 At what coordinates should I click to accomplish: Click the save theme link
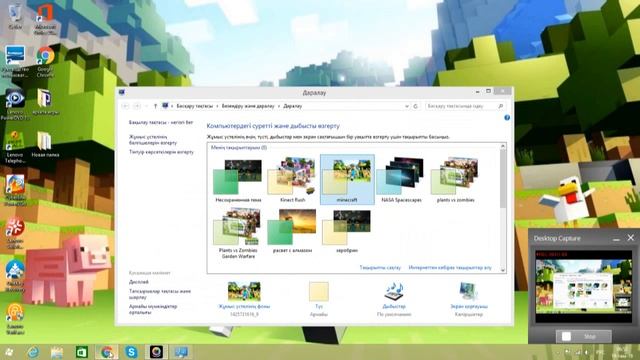[380, 268]
